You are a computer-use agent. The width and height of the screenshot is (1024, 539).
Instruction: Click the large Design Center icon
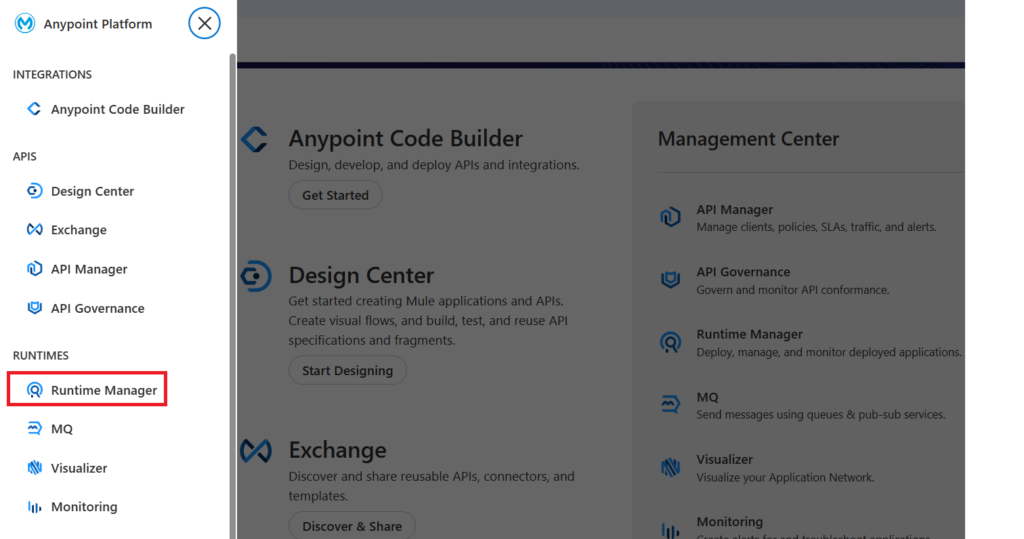coord(255,276)
